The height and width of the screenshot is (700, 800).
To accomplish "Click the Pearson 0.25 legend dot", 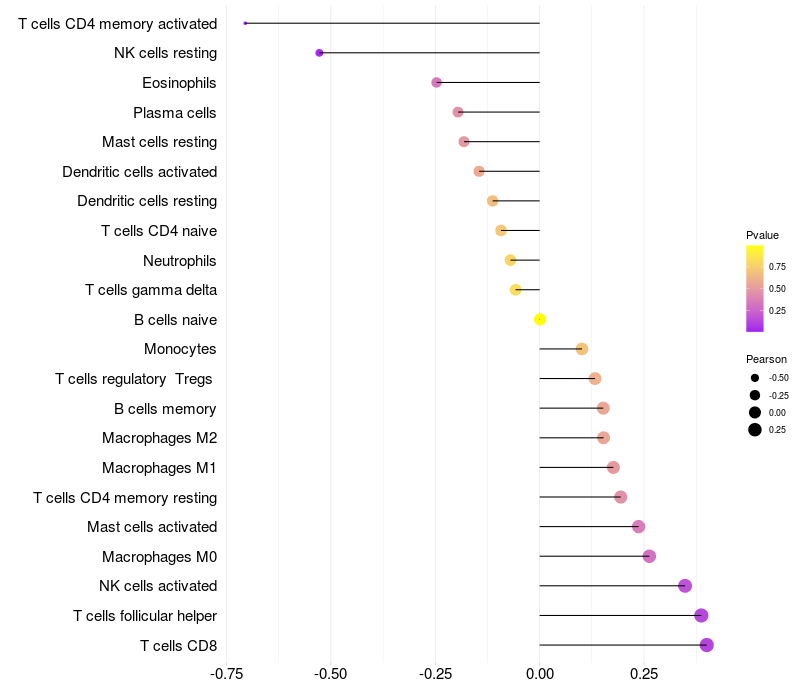I will (x=755, y=430).
